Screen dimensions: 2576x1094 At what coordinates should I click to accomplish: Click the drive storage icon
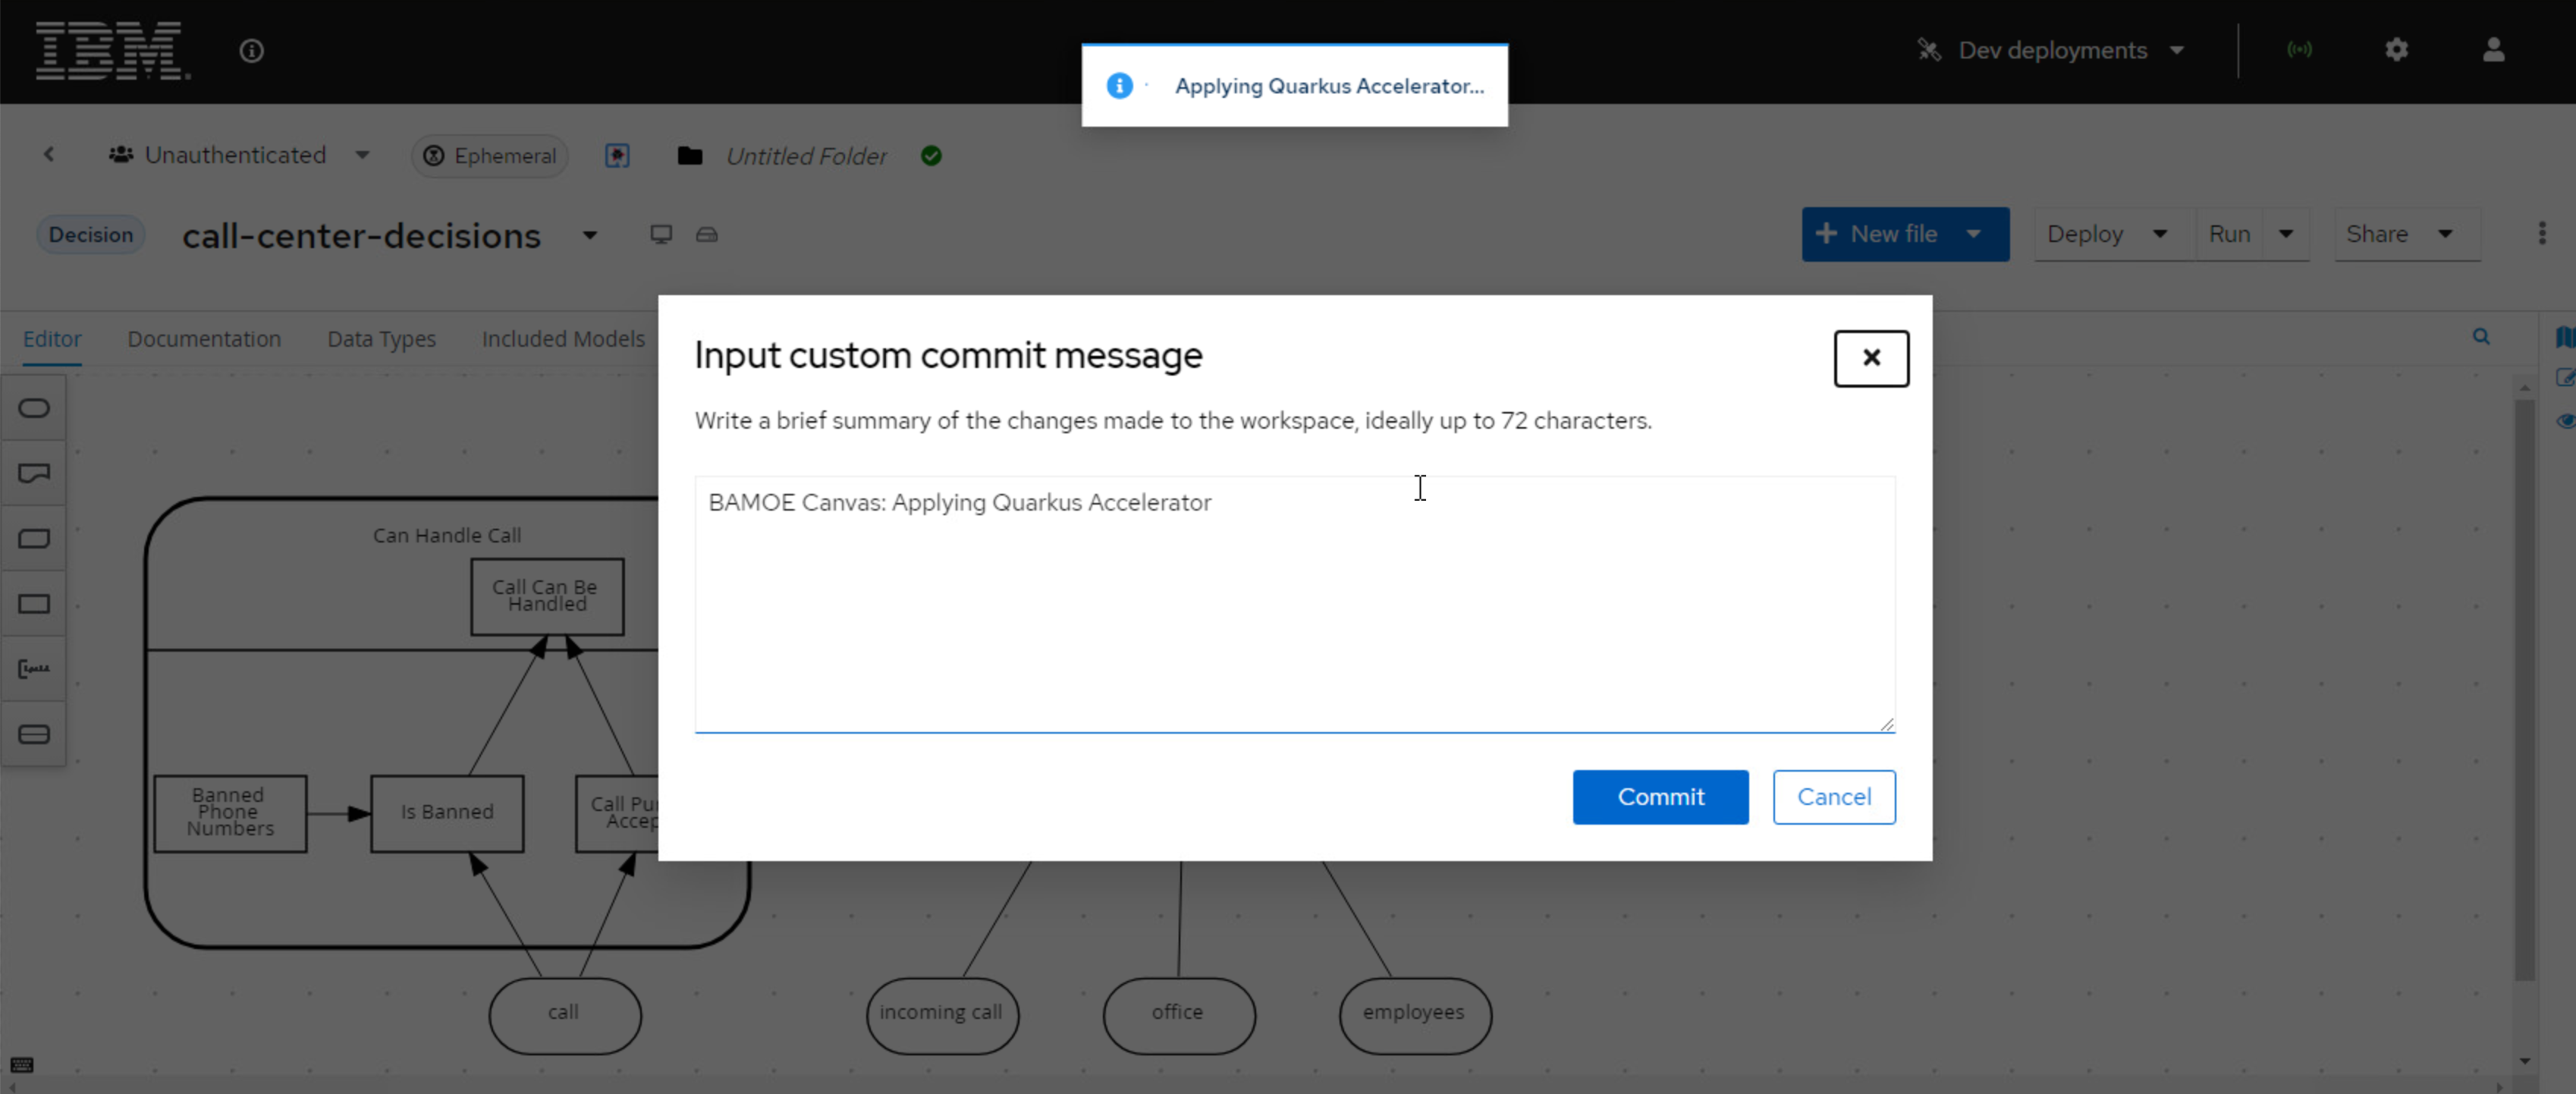[707, 234]
